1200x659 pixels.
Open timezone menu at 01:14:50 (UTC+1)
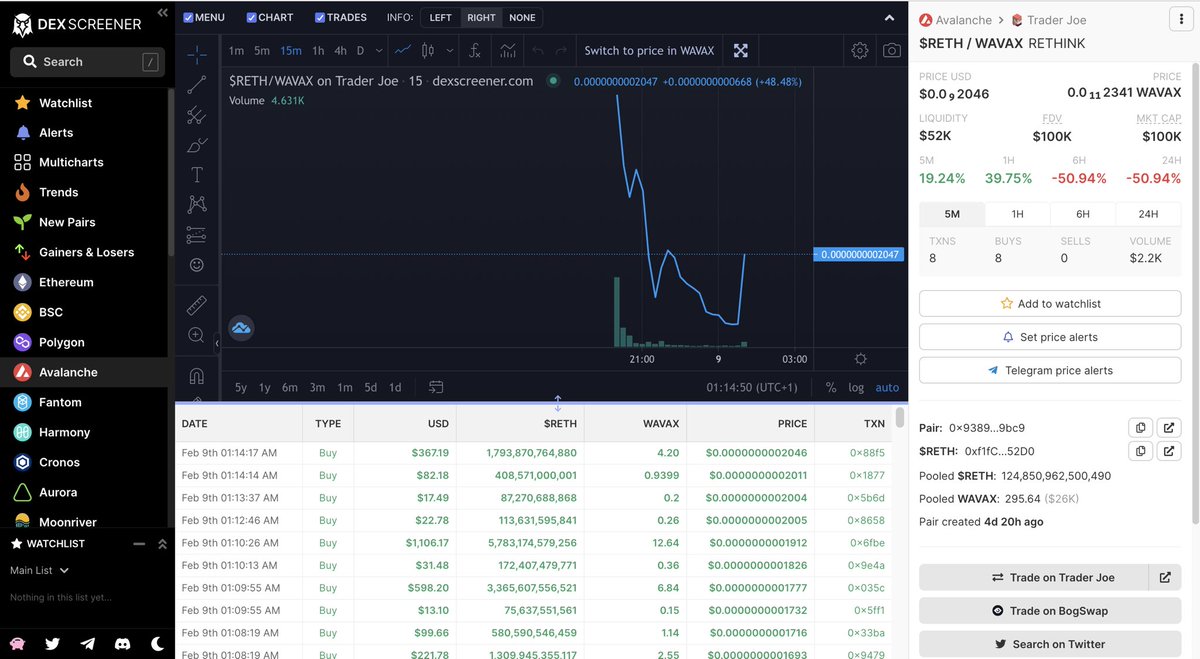coord(752,387)
